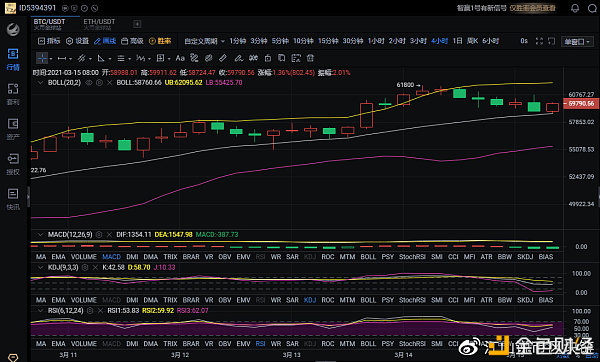
Task: Click the user avatar next to ID5394391
Action: [x=10, y=8]
